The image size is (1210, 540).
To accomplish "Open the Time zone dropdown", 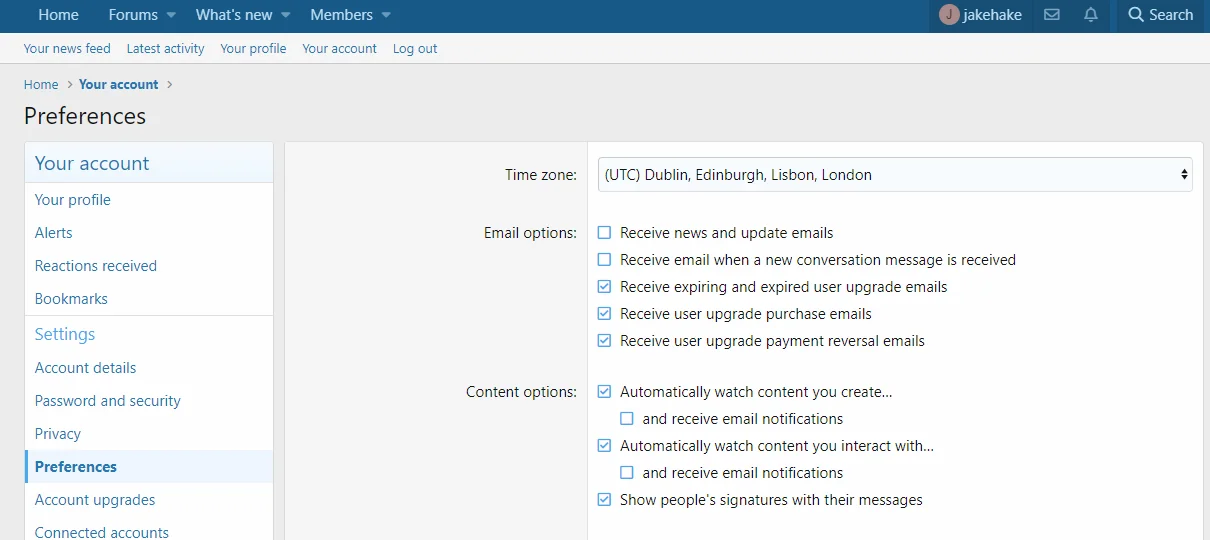I will [x=895, y=174].
